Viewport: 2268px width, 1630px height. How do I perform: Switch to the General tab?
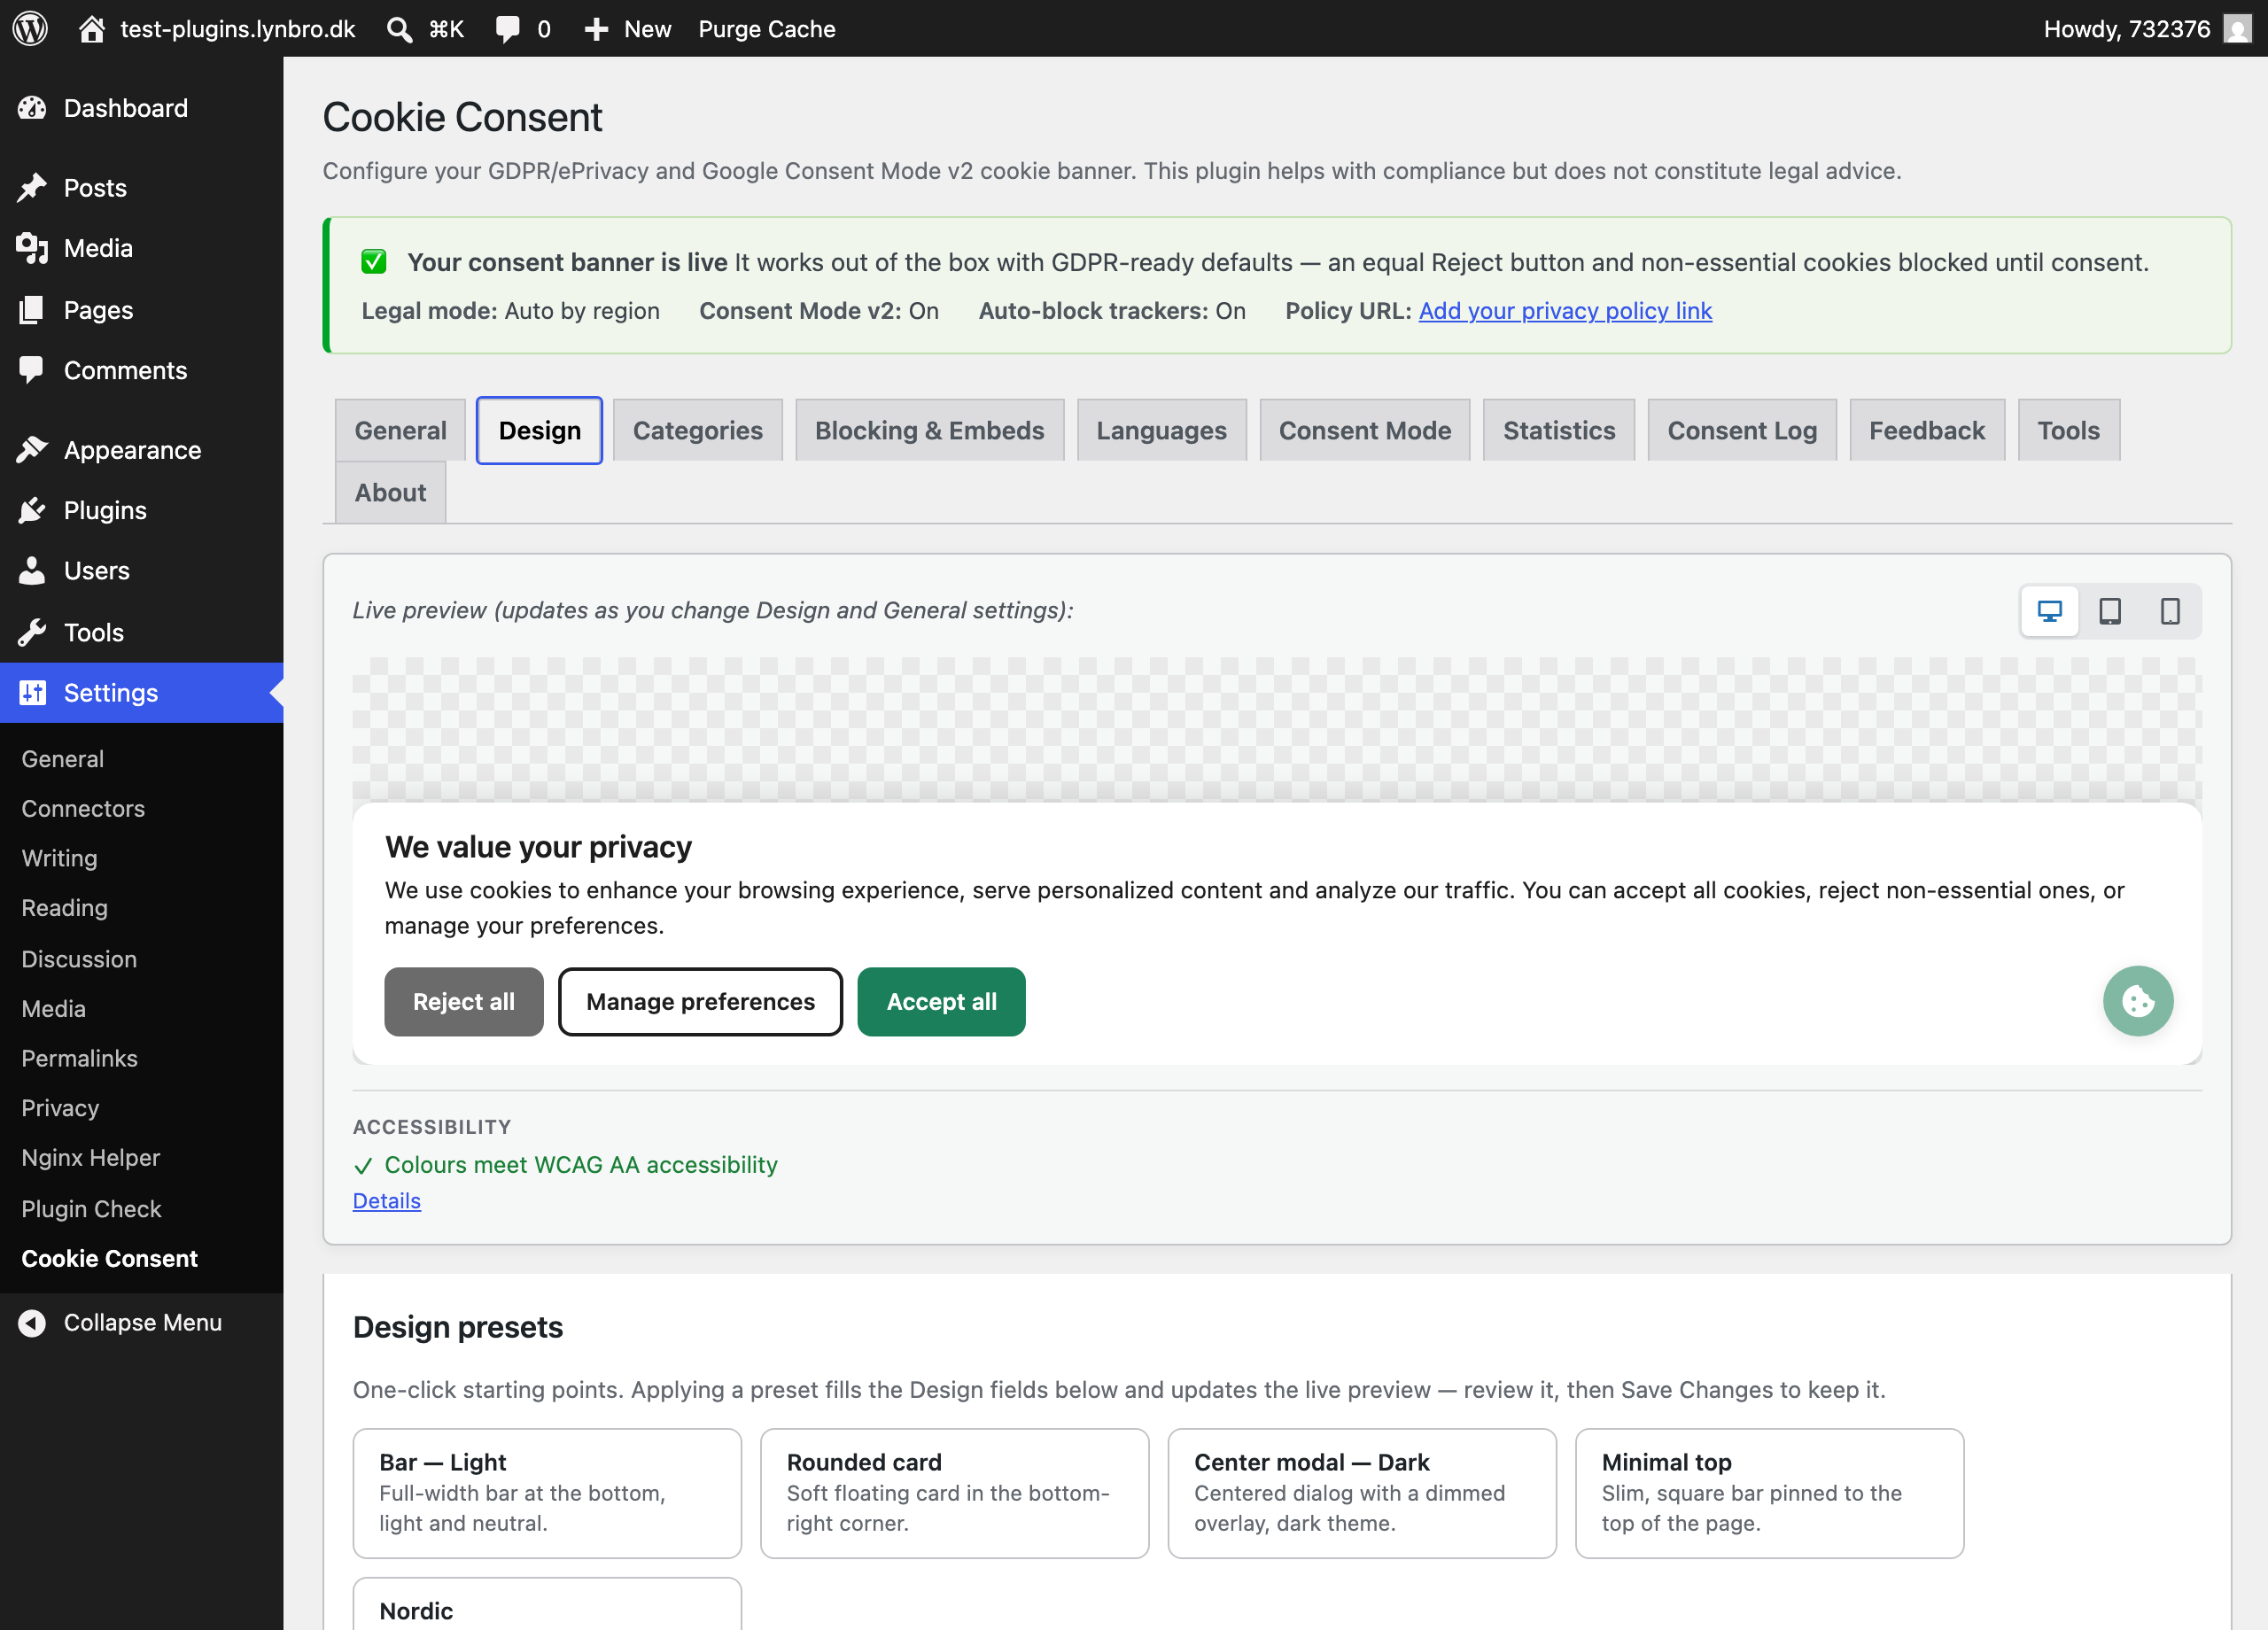click(x=400, y=431)
